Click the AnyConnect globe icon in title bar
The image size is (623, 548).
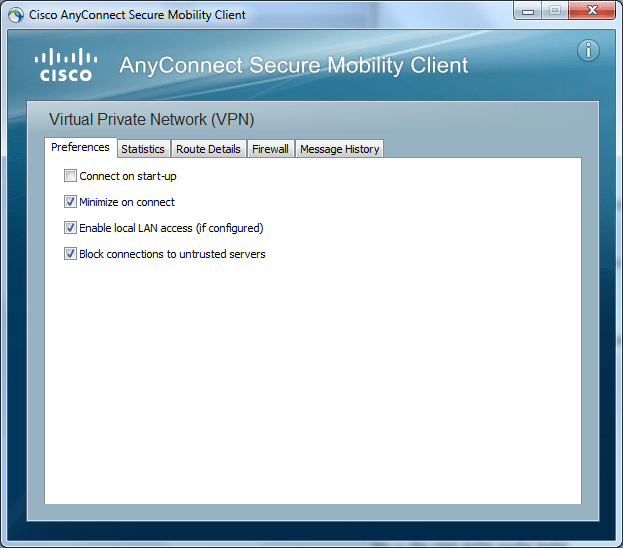click(15, 15)
